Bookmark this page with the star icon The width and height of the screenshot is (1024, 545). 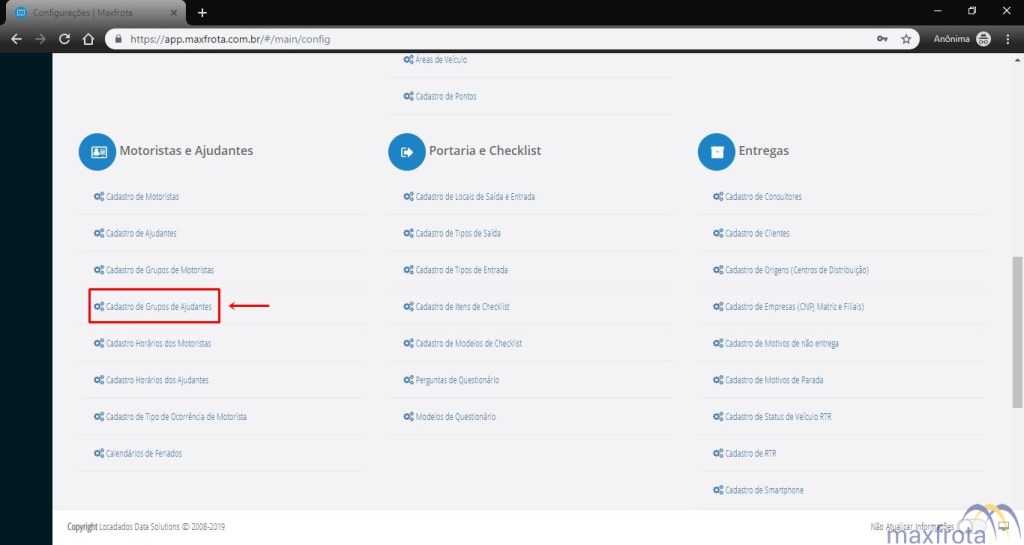point(906,39)
